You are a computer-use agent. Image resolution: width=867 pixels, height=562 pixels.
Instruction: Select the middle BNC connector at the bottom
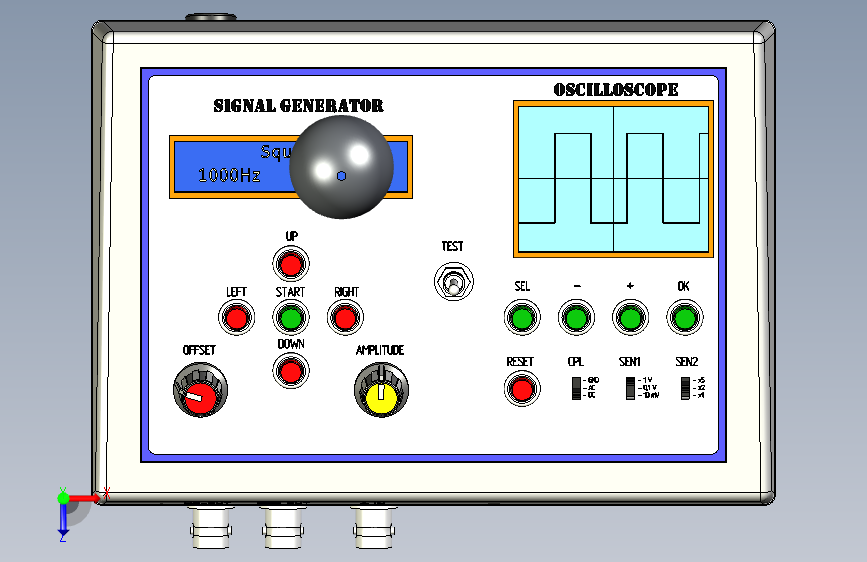click(x=284, y=527)
